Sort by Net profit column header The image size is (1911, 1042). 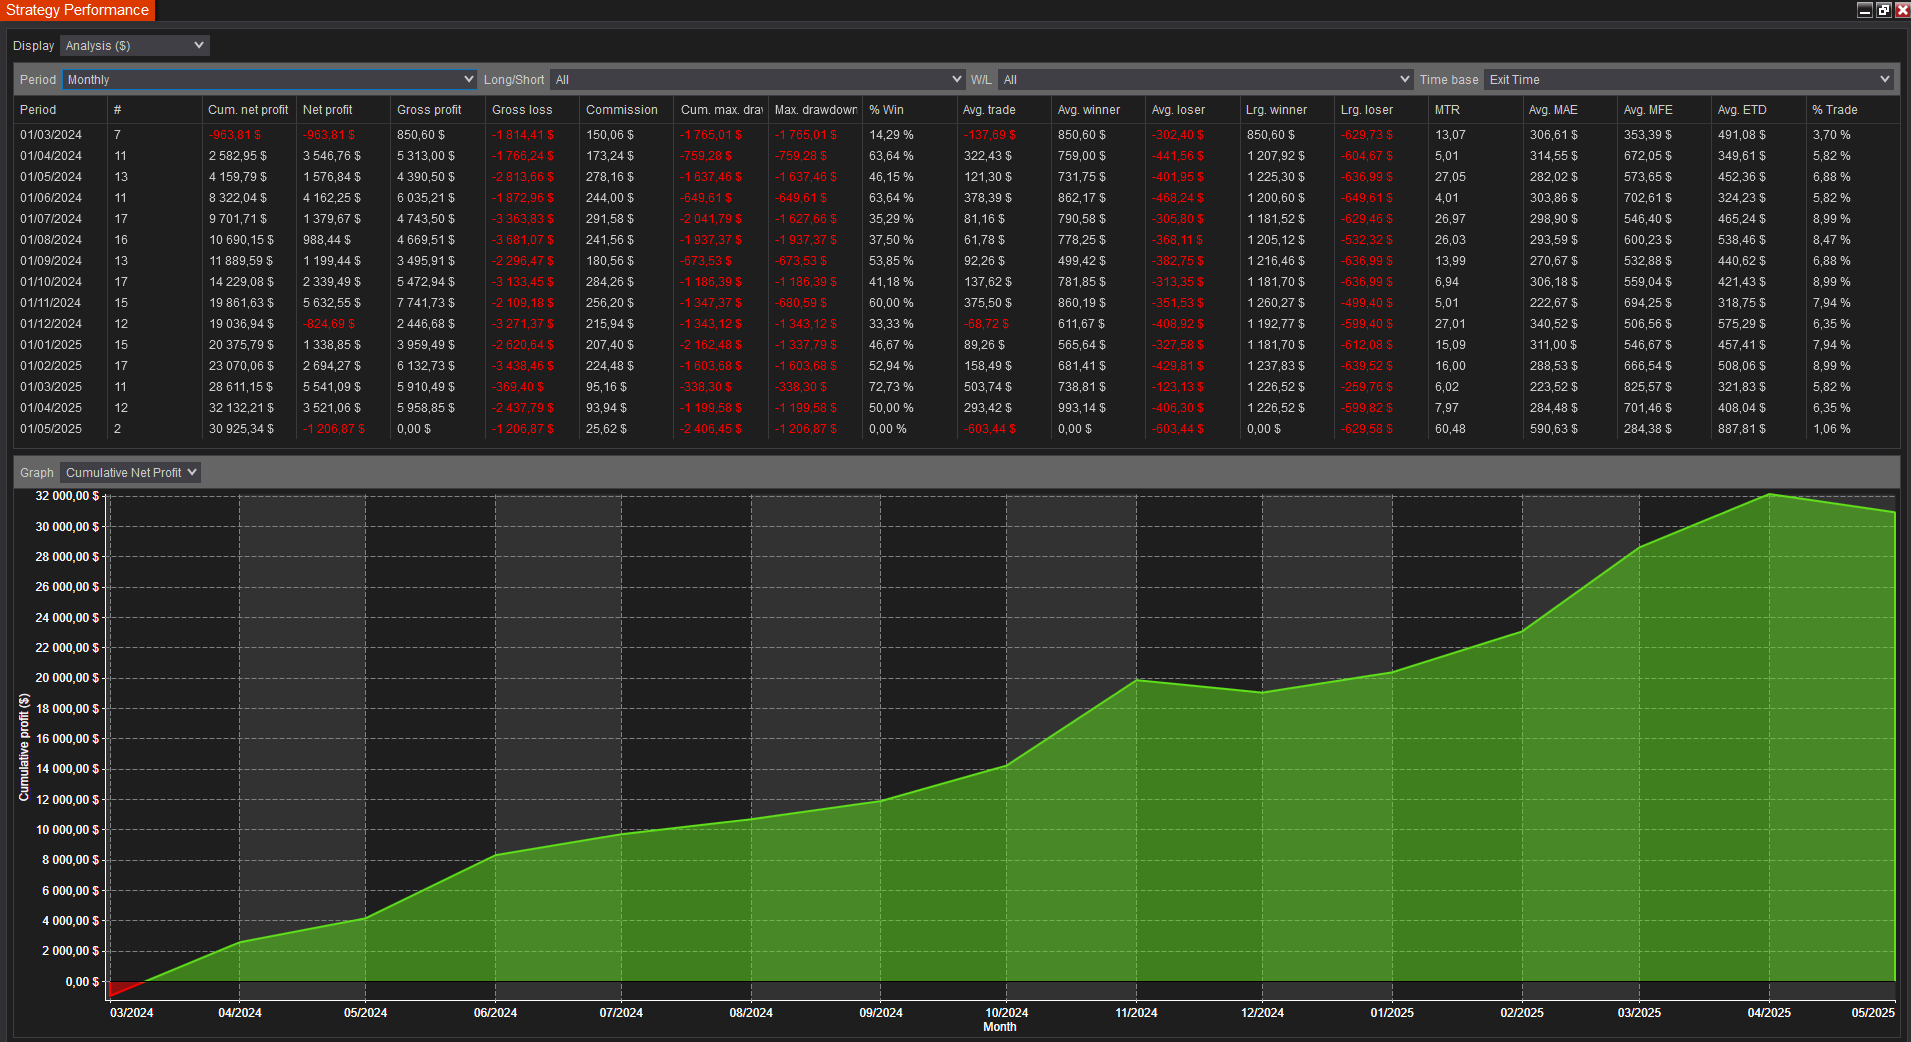coord(343,110)
